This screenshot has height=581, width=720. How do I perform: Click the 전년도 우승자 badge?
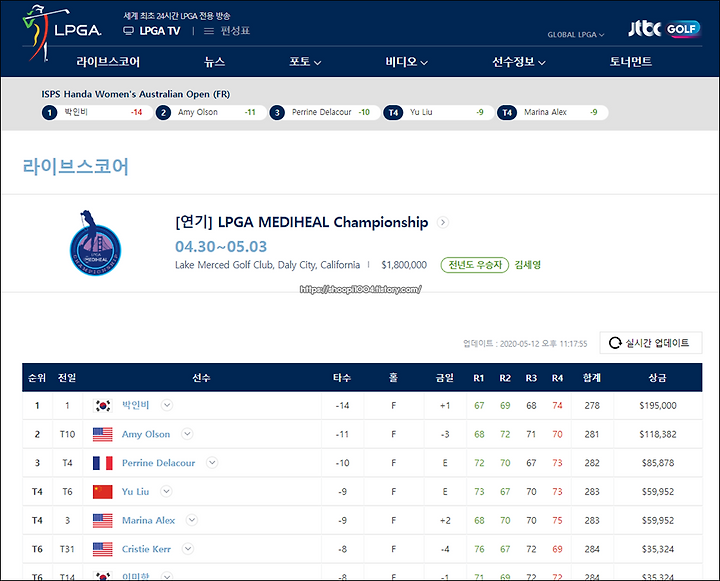[475, 265]
